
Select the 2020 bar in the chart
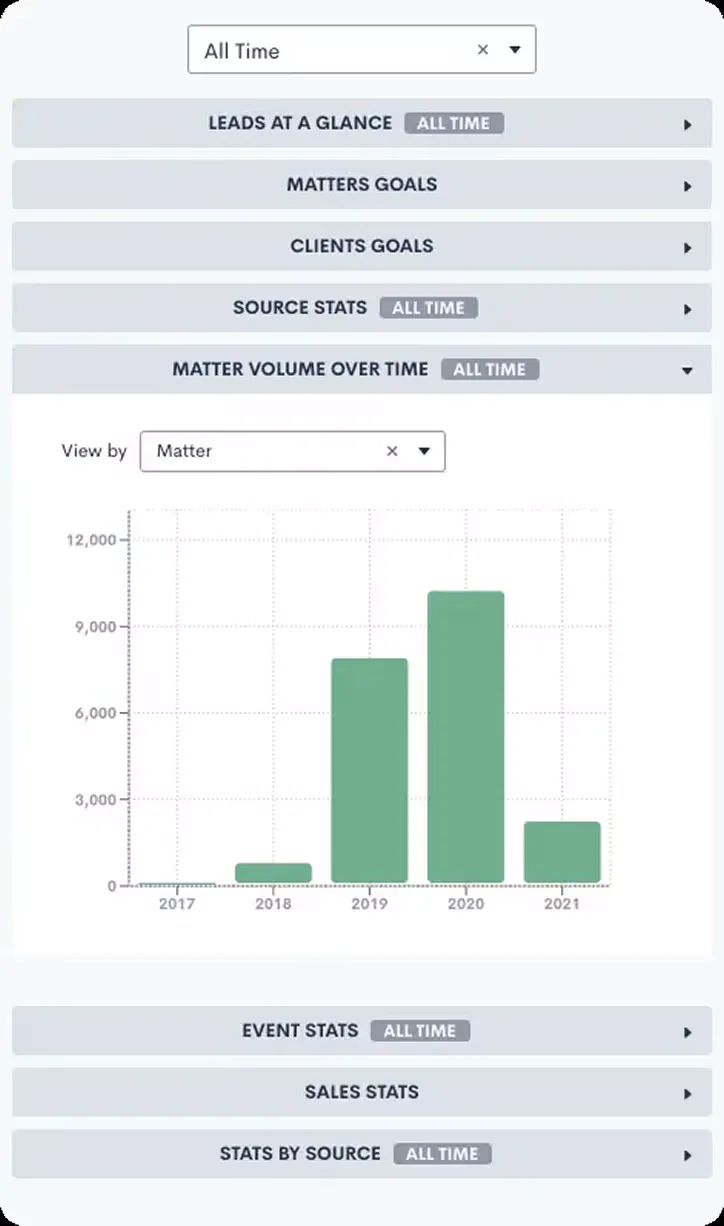click(x=464, y=735)
